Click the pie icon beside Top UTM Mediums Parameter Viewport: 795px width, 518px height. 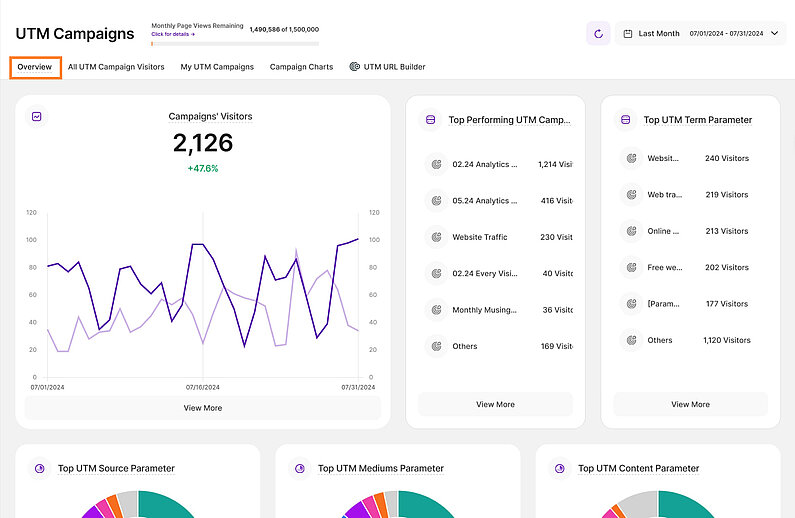point(300,467)
